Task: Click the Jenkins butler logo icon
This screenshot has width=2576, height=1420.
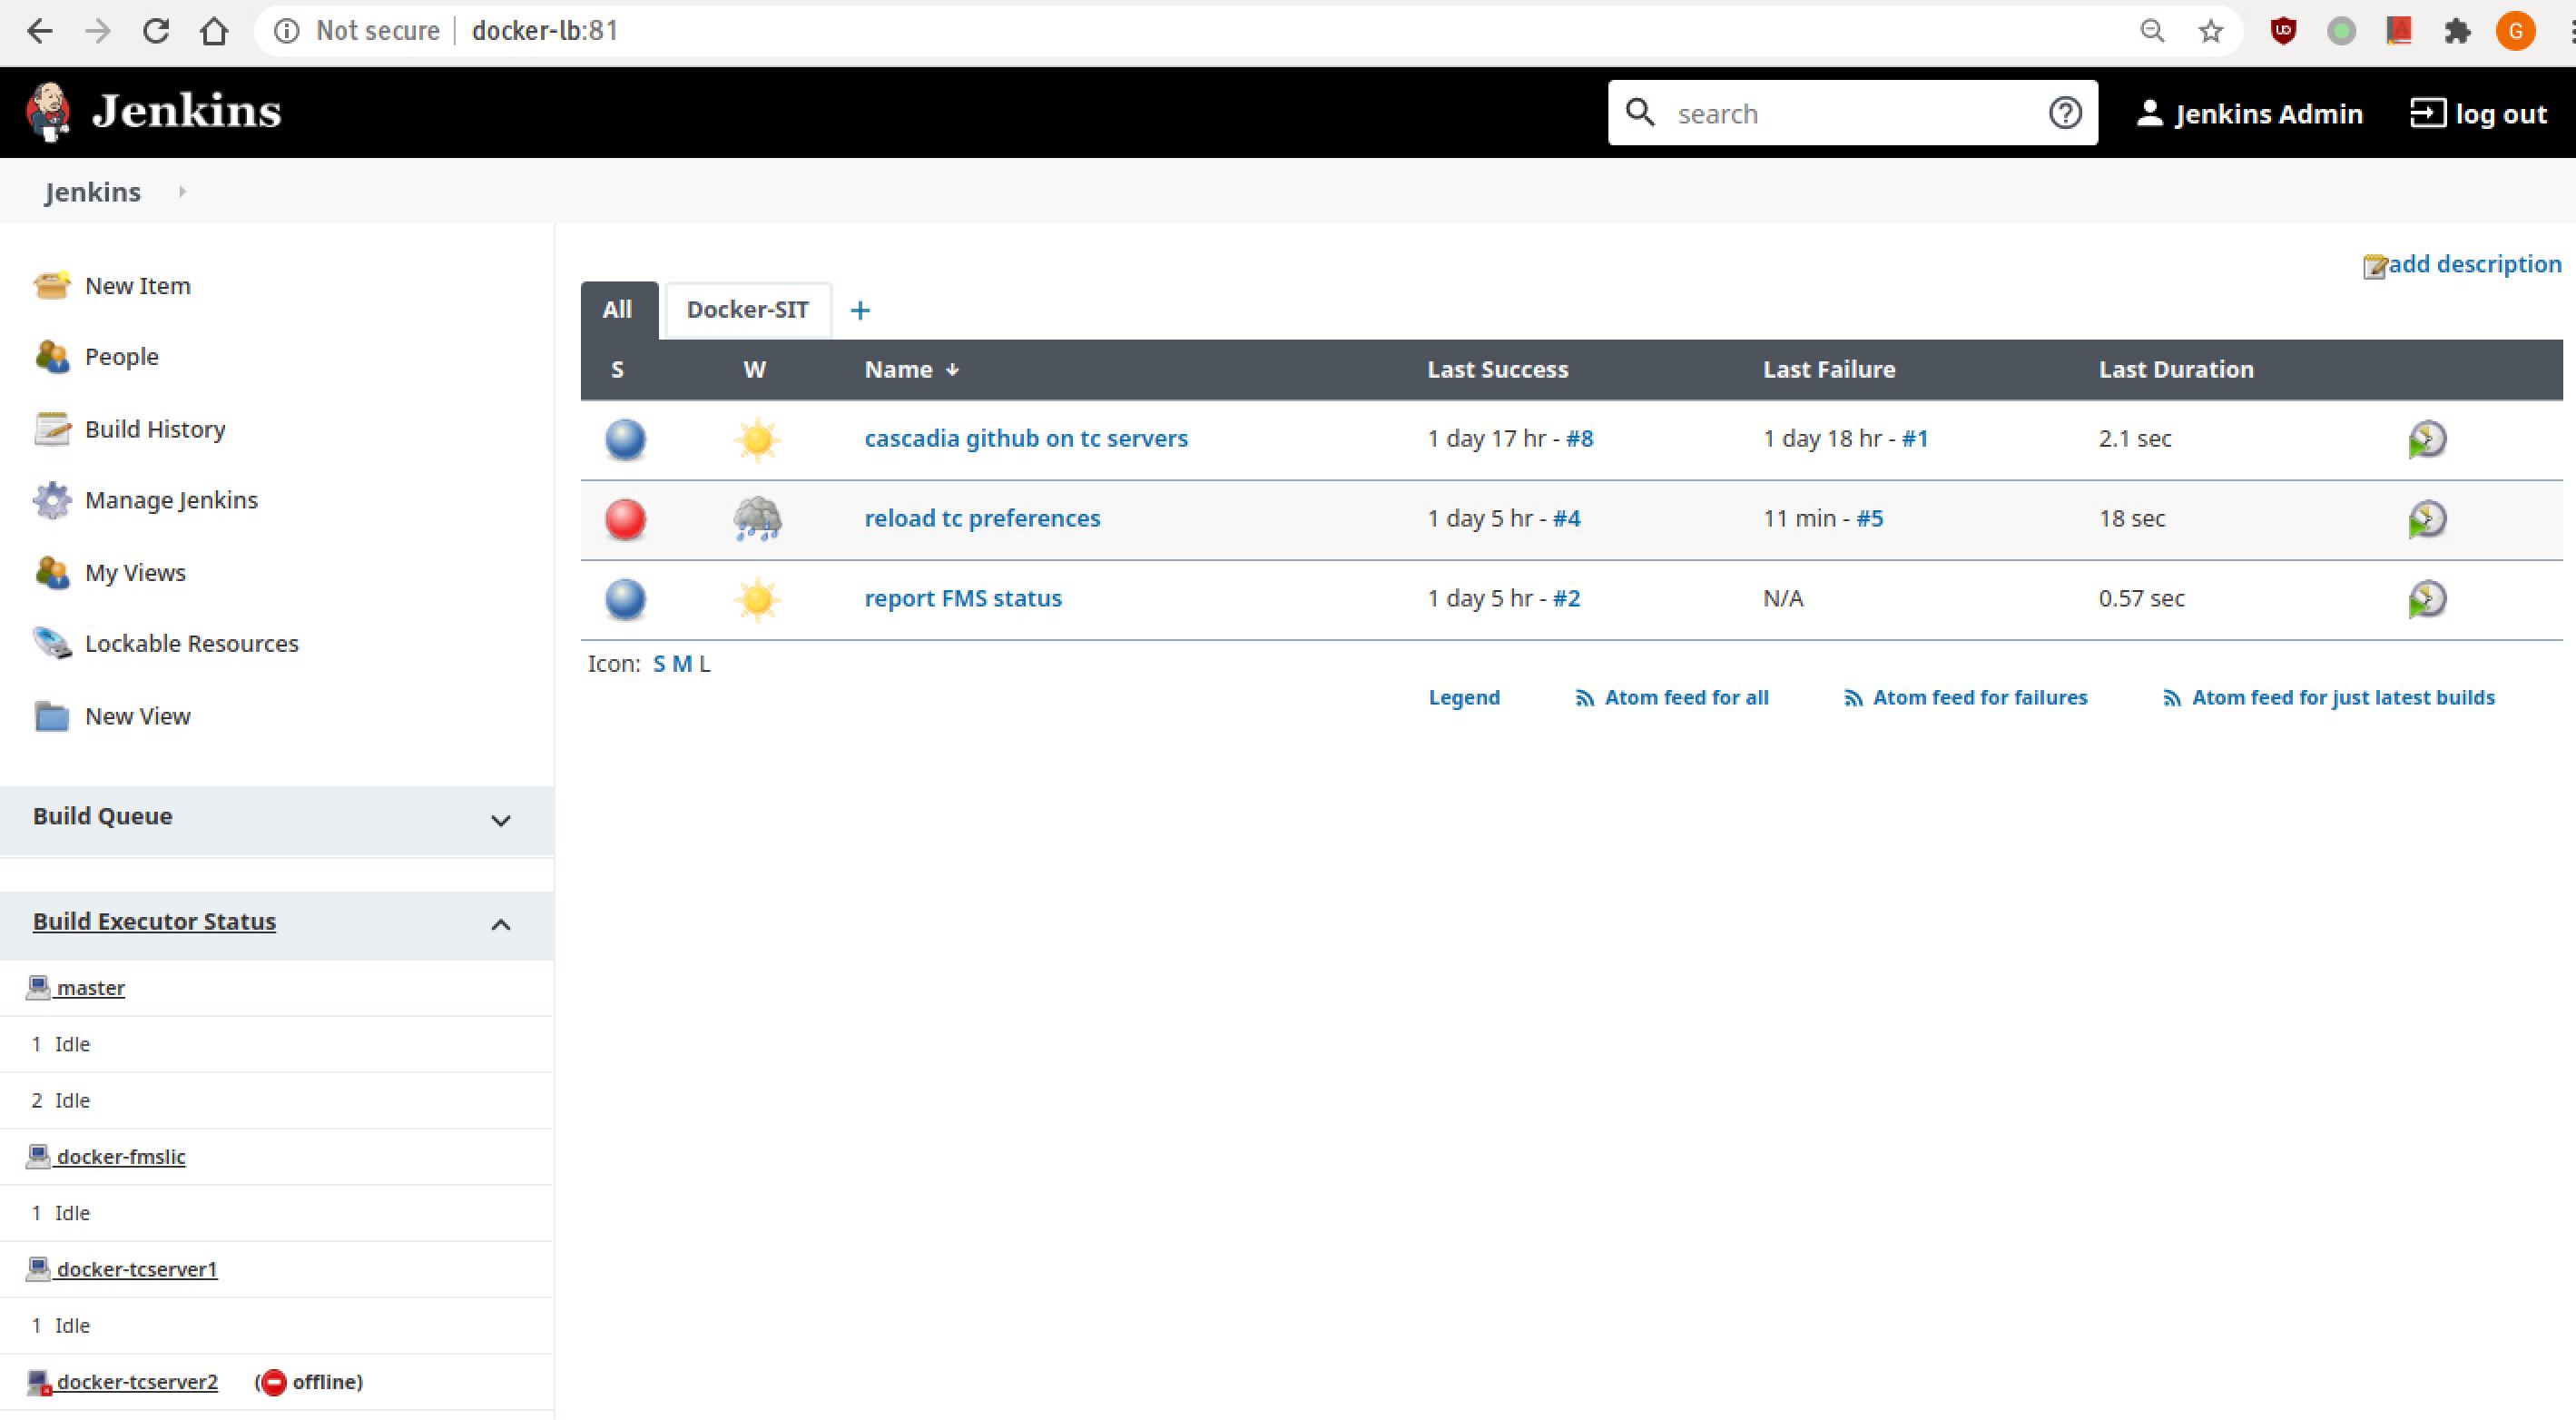Action: pos(48,112)
